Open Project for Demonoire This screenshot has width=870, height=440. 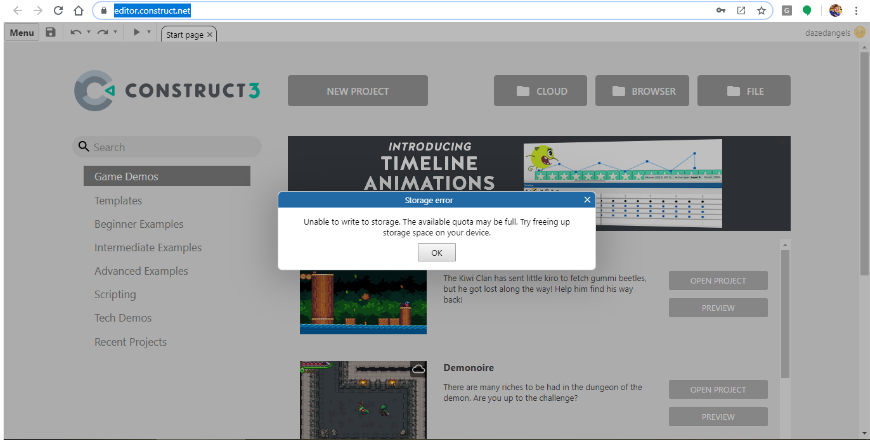(x=718, y=390)
